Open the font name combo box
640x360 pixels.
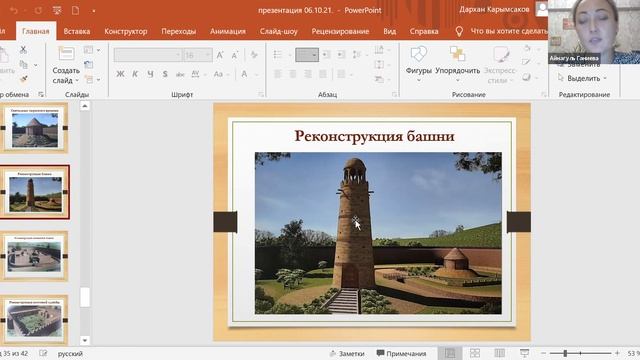147,55
